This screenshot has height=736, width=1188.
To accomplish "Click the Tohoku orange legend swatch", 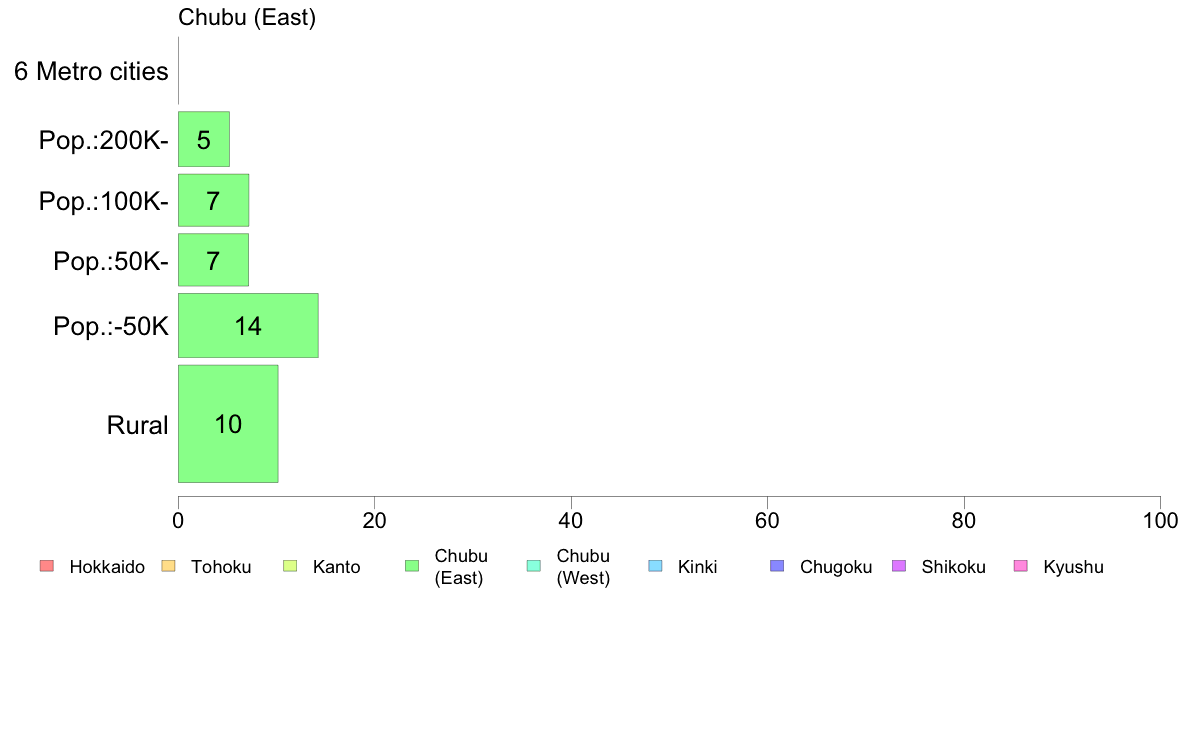I will [169, 566].
